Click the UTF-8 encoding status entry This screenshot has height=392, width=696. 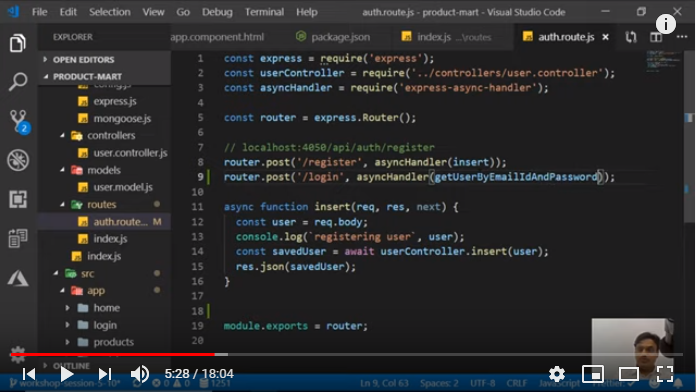click(482, 383)
